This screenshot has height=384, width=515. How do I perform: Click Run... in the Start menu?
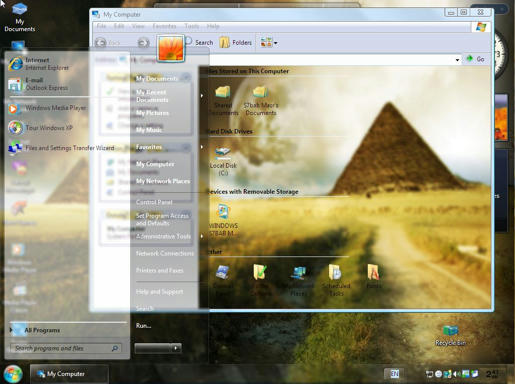143,326
